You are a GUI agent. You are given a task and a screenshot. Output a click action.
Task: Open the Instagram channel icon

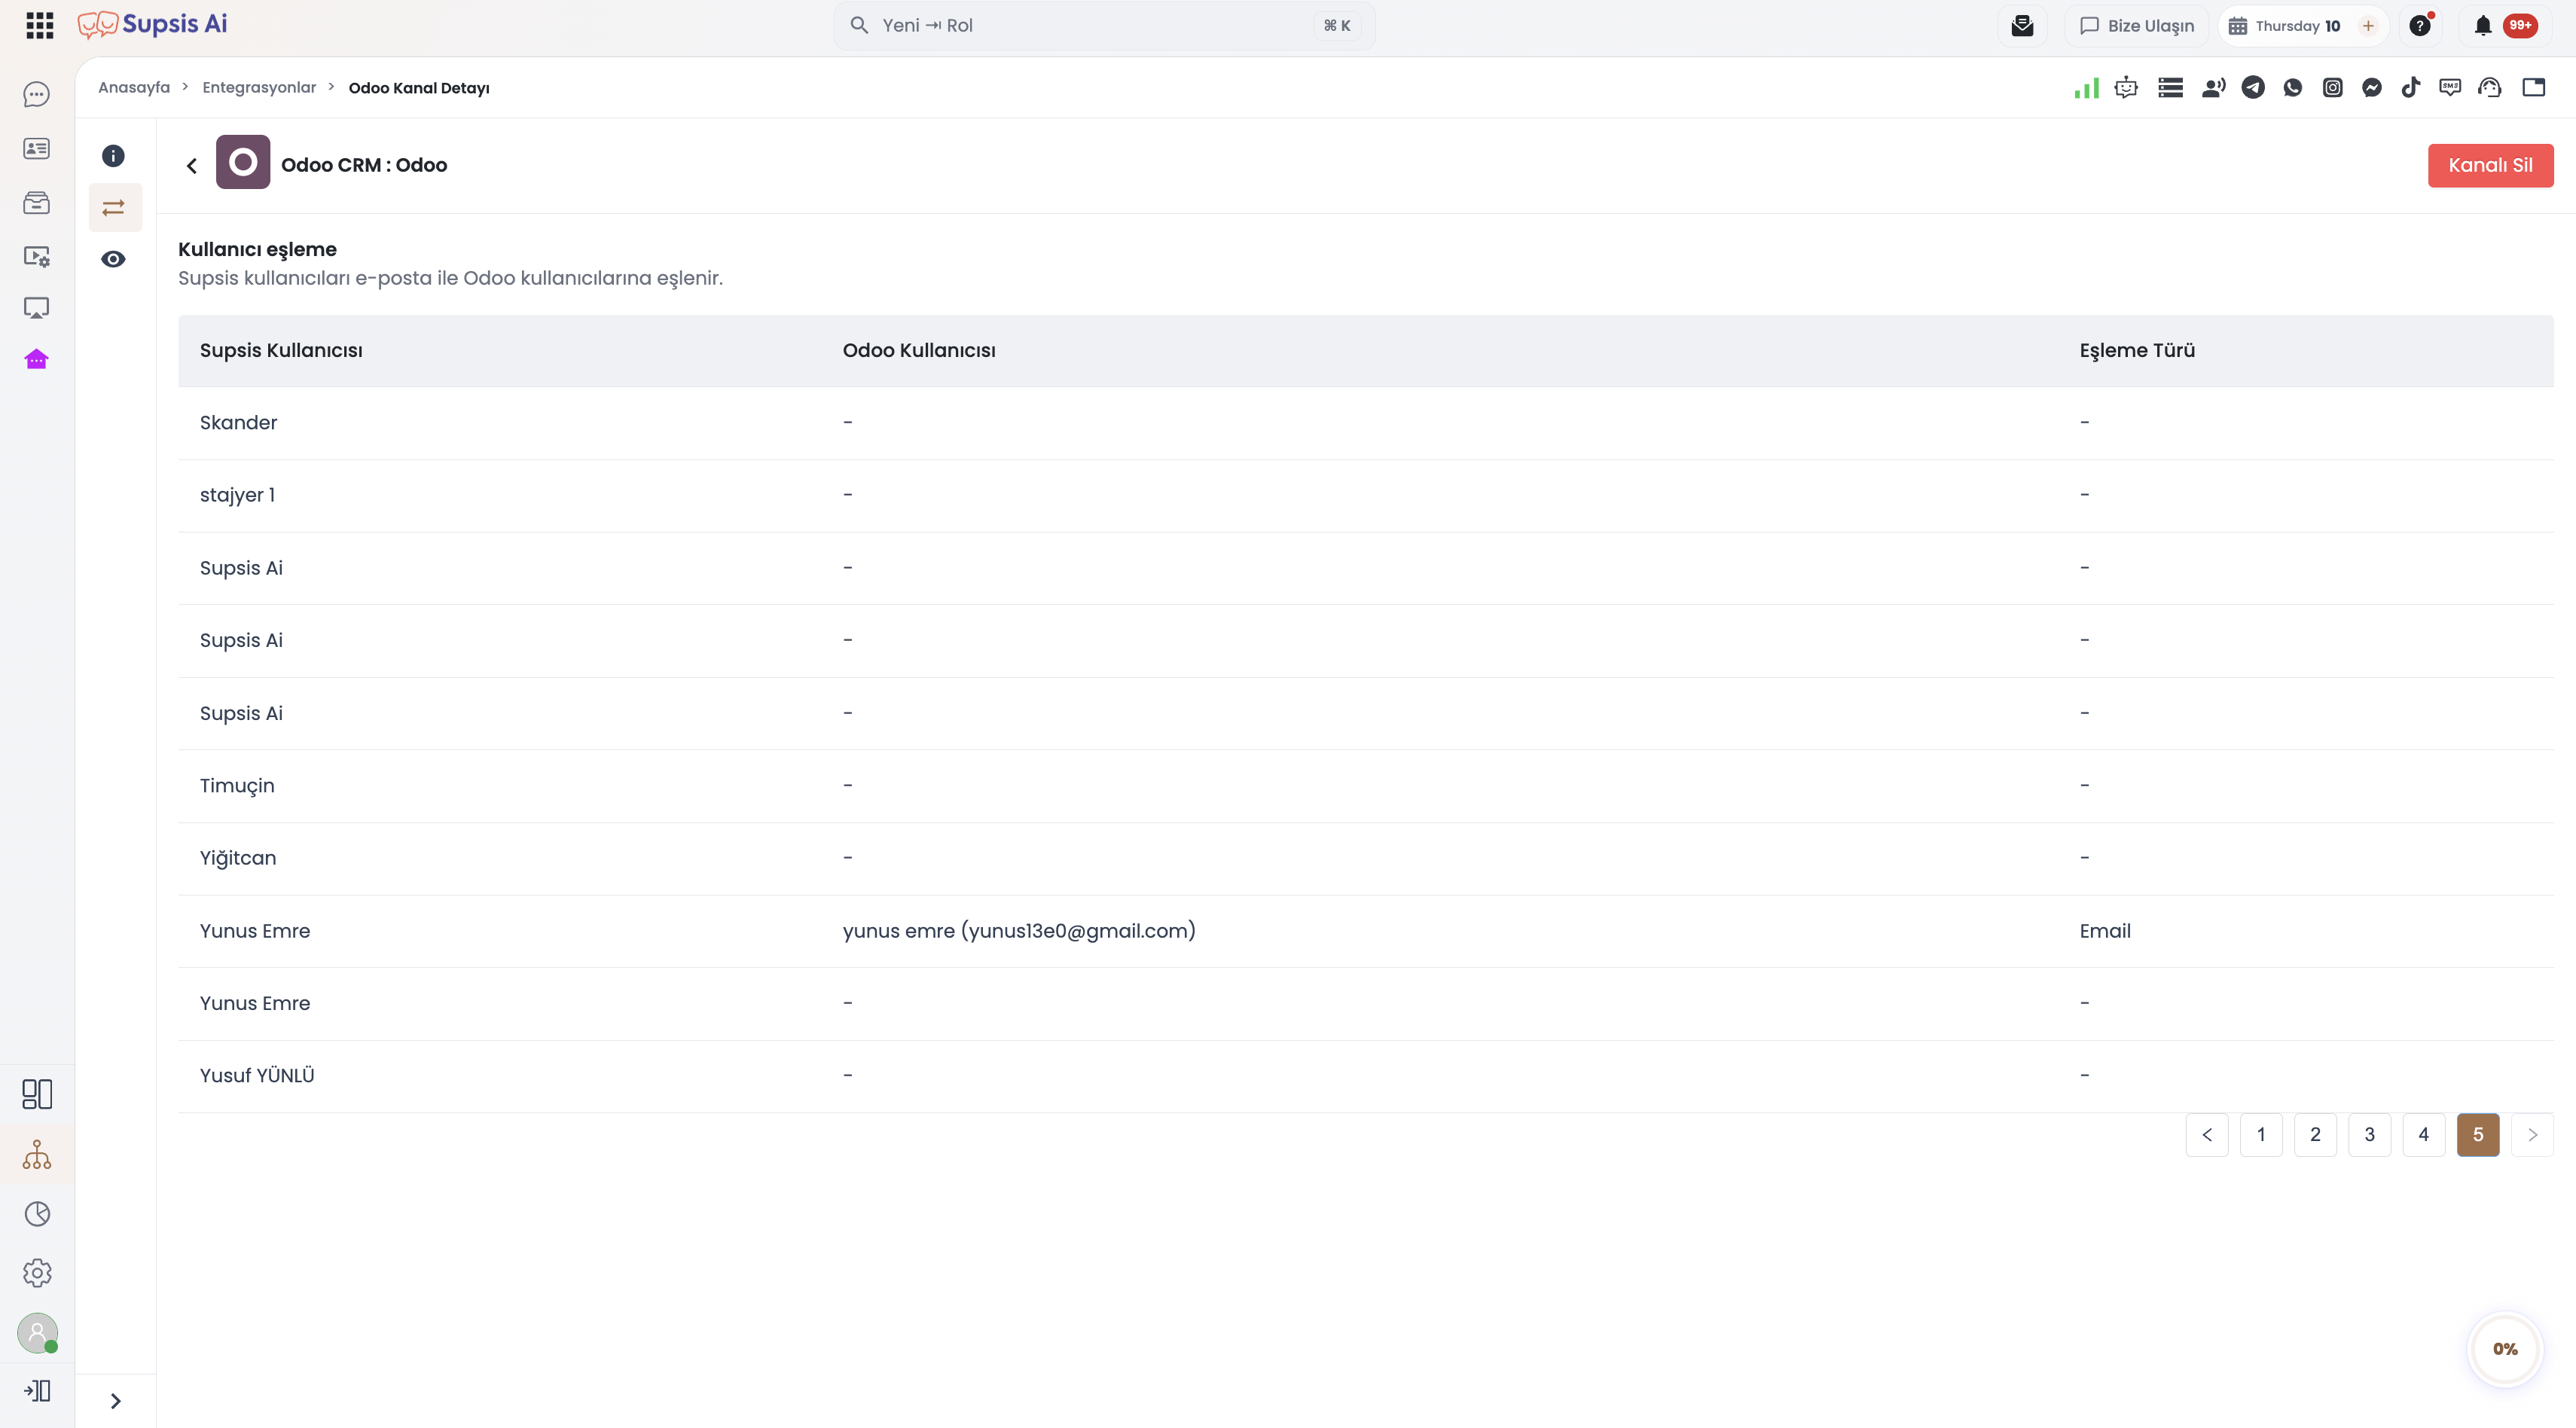2333,88
